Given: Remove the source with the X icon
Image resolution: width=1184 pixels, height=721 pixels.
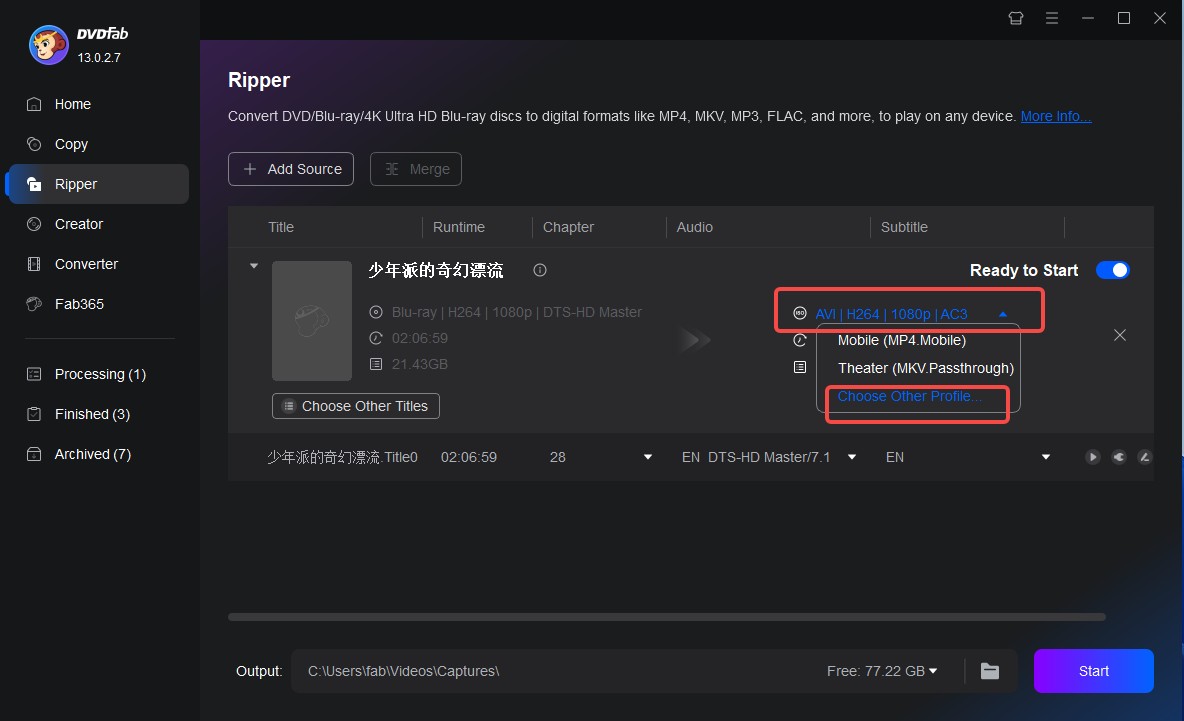Looking at the screenshot, I should pyautogui.click(x=1120, y=335).
